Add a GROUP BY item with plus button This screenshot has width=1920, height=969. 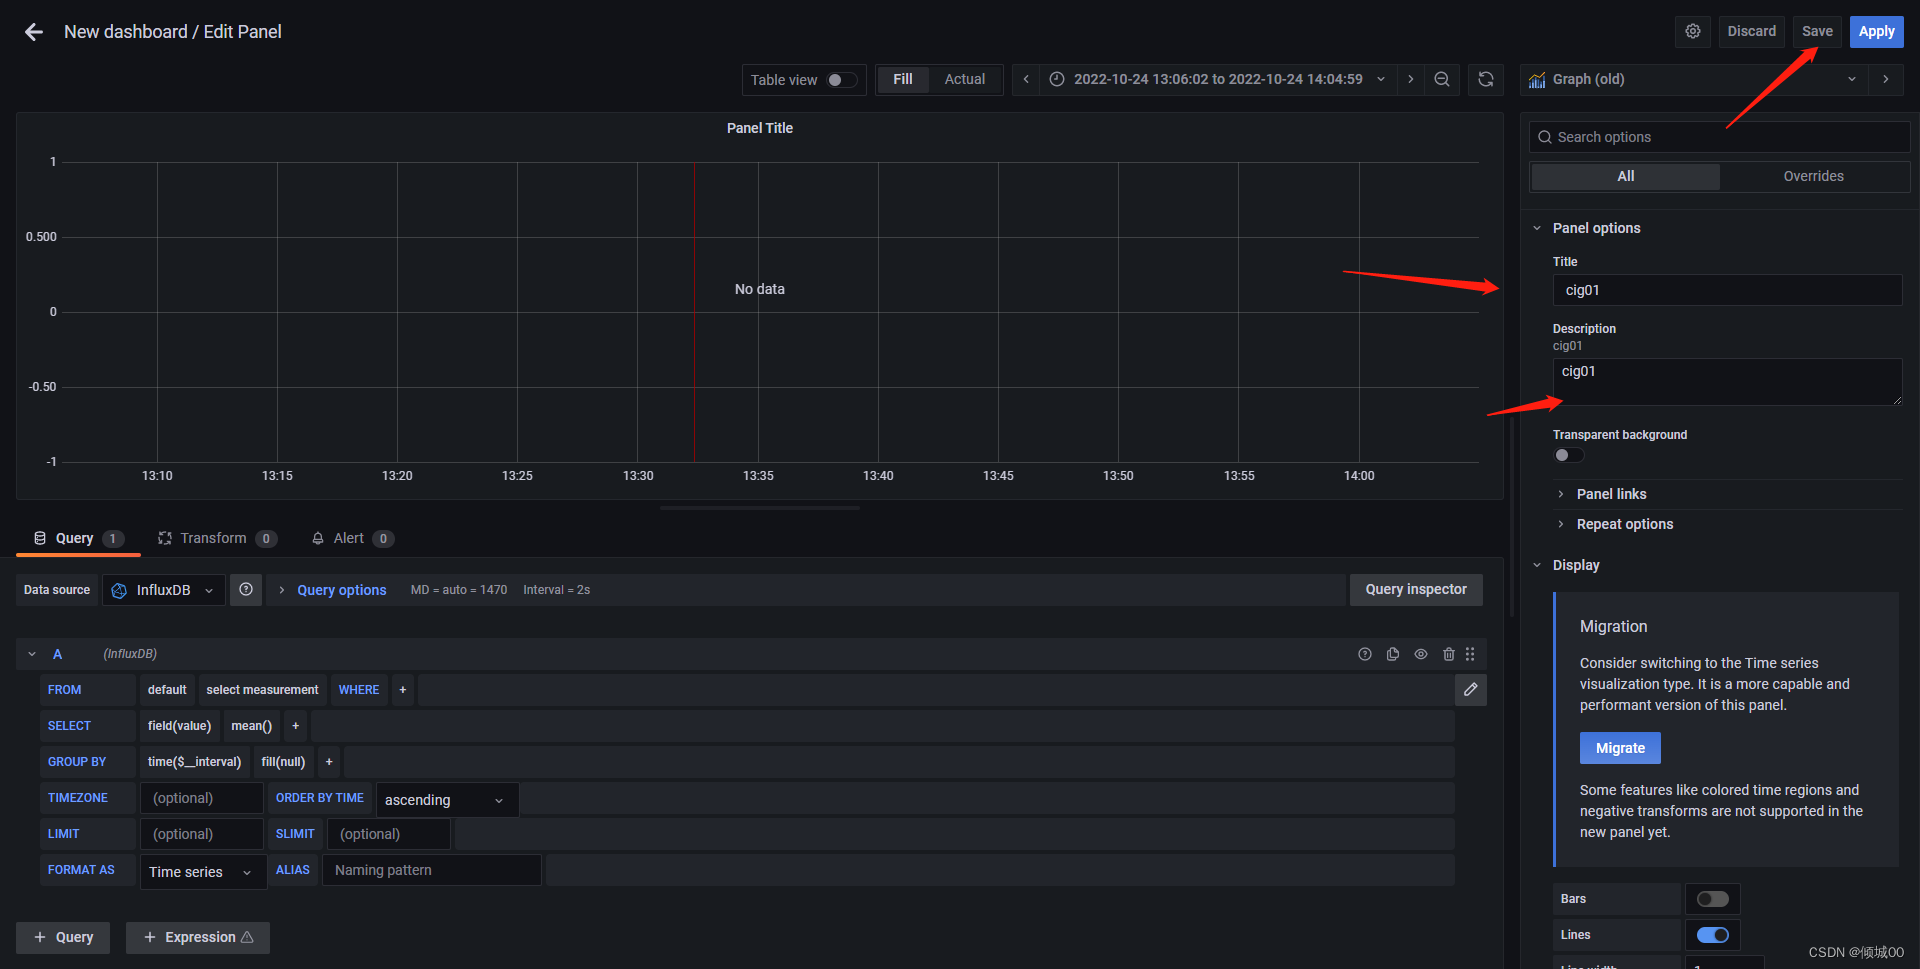[329, 762]
